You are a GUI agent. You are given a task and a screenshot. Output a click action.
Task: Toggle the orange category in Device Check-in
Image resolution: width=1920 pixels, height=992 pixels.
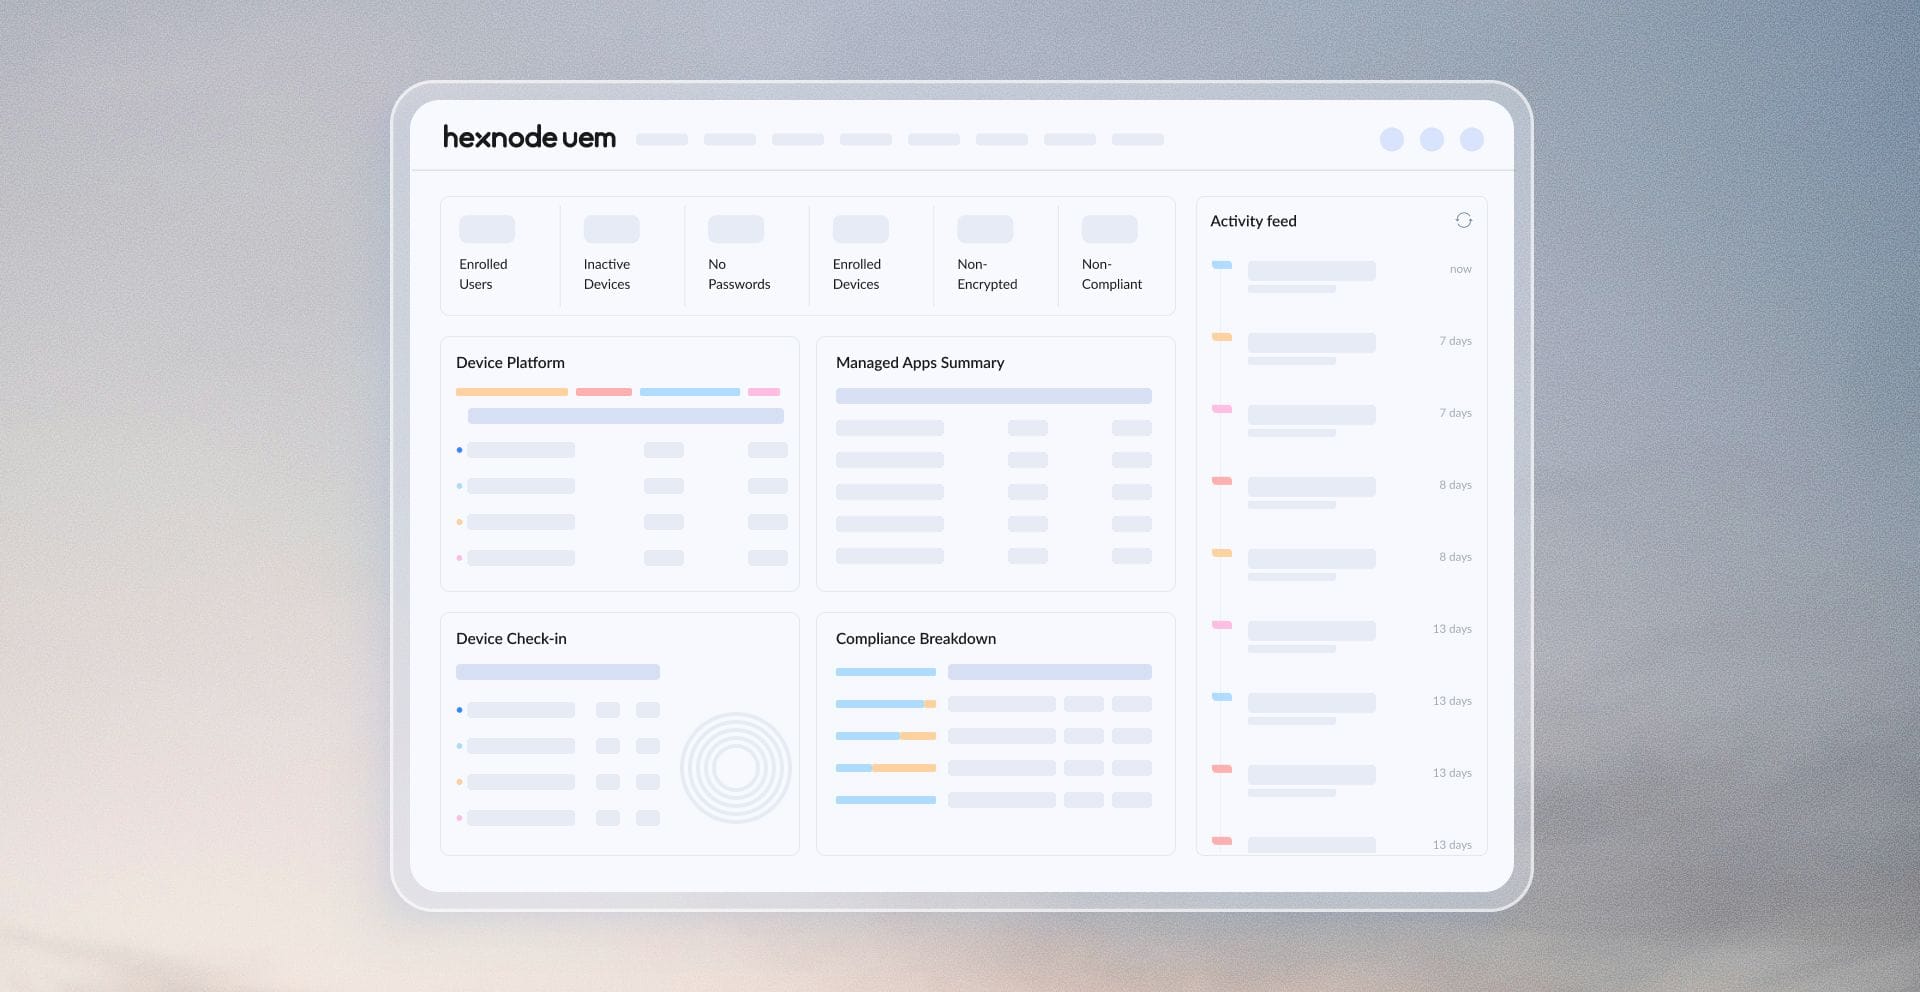[460, 782]
